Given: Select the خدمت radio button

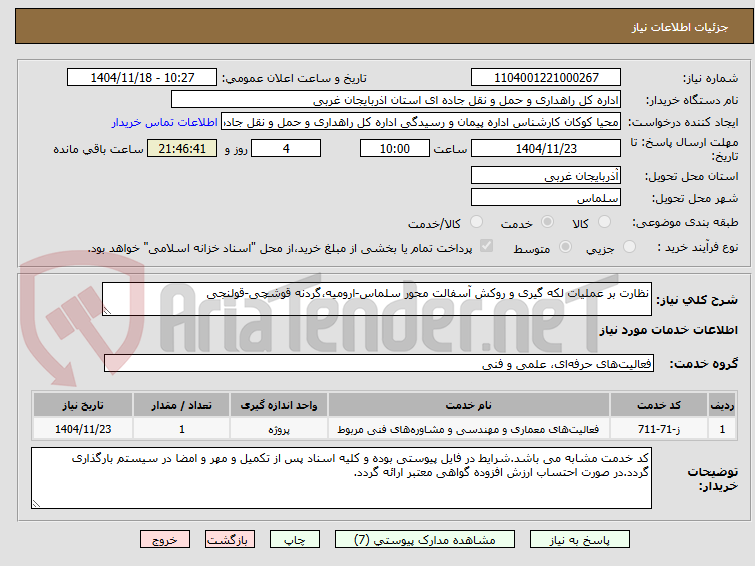Looking at the screenshot, I should (x=547, y=222).
